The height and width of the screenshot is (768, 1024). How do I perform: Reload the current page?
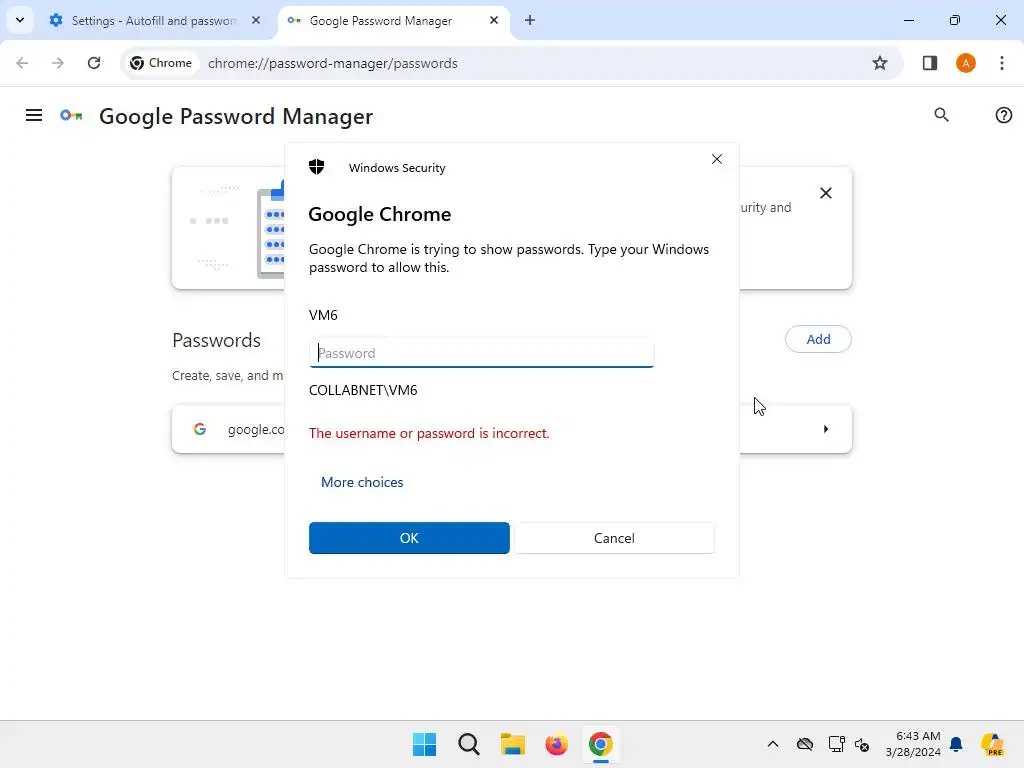coord(94,63)
